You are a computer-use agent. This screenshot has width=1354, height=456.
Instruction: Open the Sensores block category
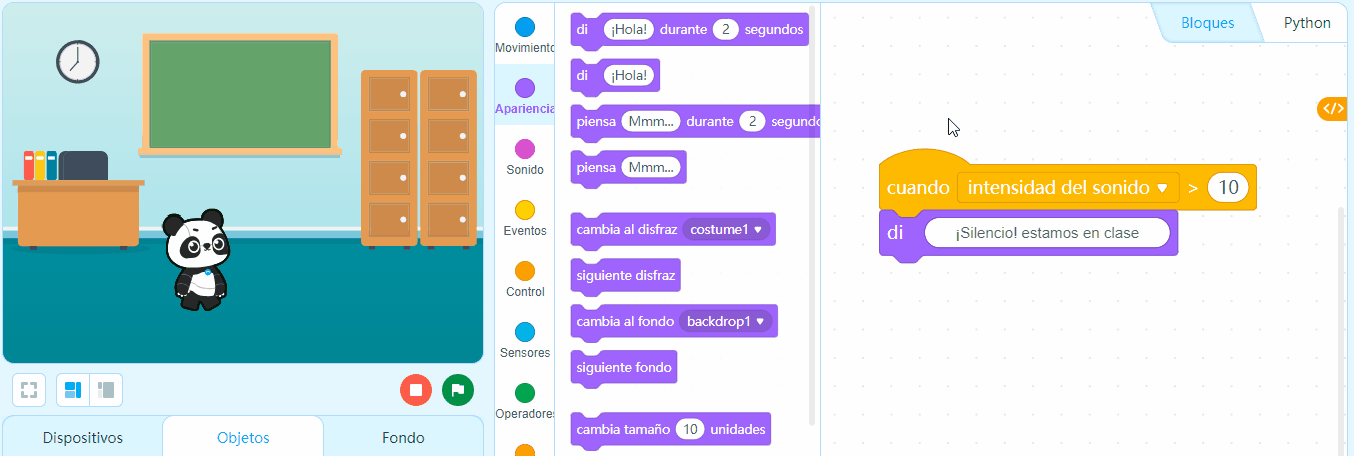click(524, 340)
